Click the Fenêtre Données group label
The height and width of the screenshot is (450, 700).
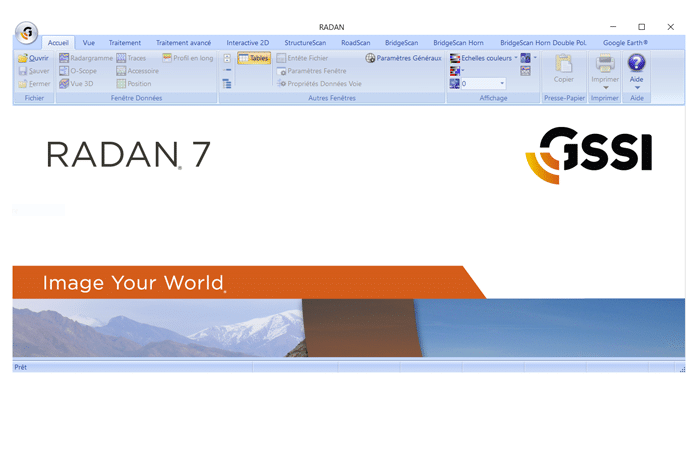tap(136, 98)
